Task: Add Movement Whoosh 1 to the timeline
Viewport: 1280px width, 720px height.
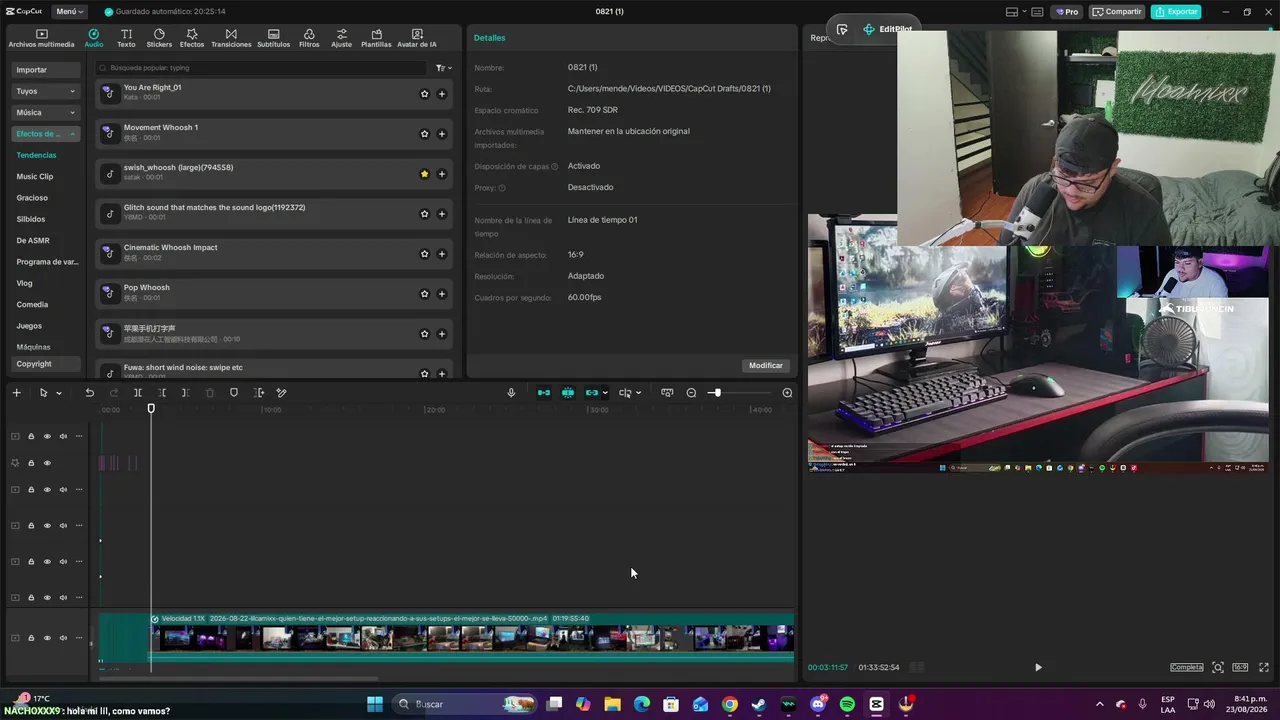Action: (442, 134)
